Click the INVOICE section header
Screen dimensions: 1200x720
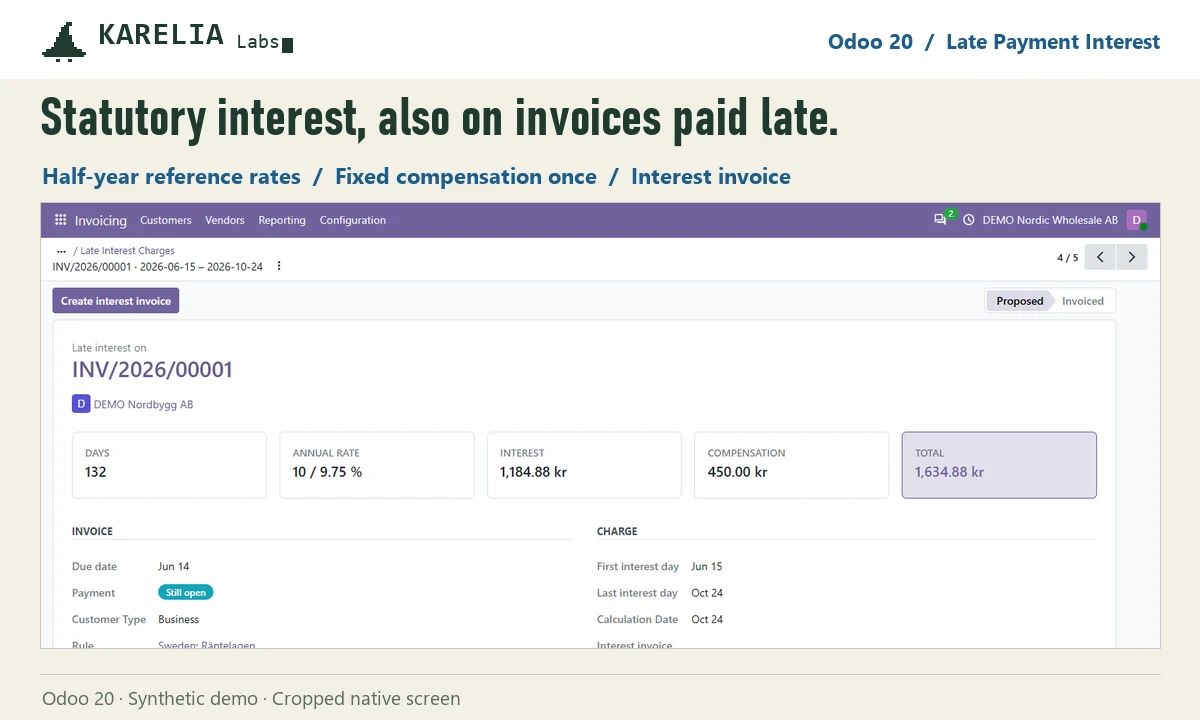(92, 531)
